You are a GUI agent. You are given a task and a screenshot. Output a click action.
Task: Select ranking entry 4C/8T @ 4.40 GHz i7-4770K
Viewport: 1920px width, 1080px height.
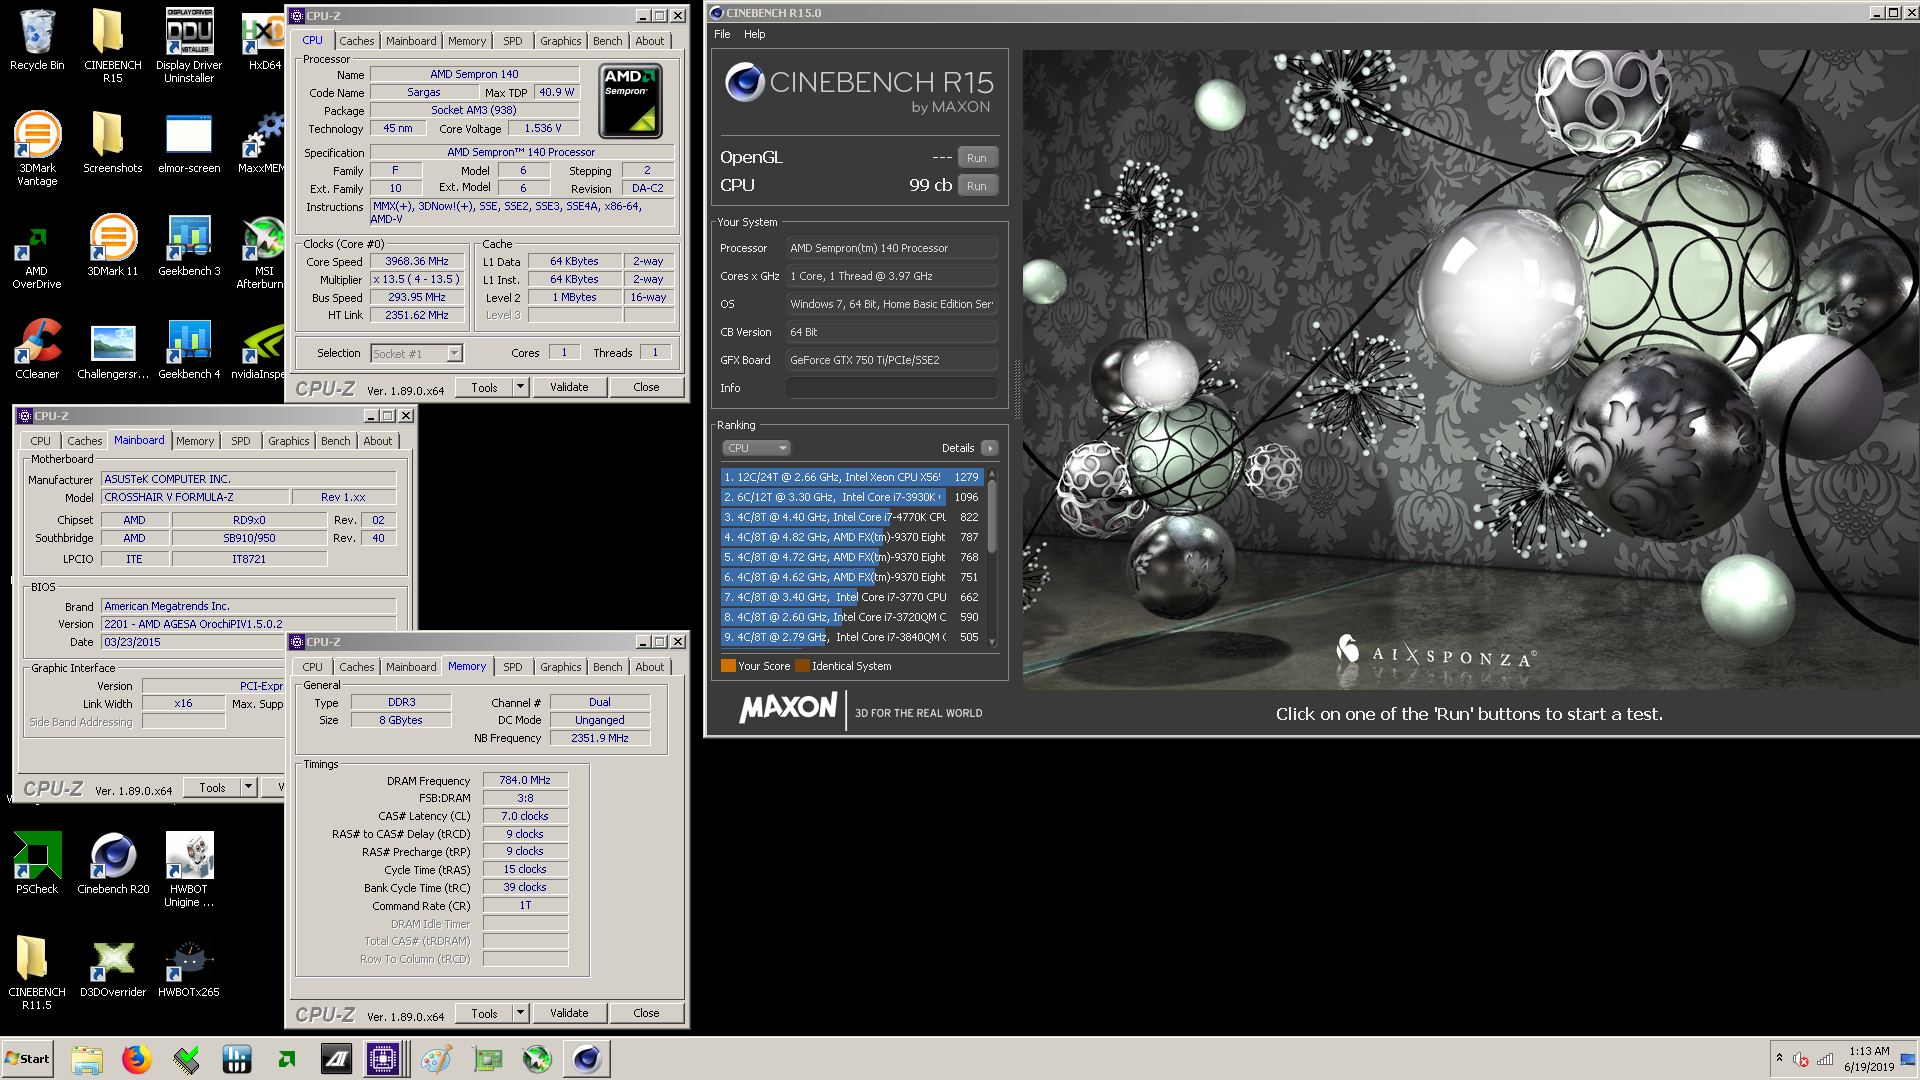tap(852, 517)
